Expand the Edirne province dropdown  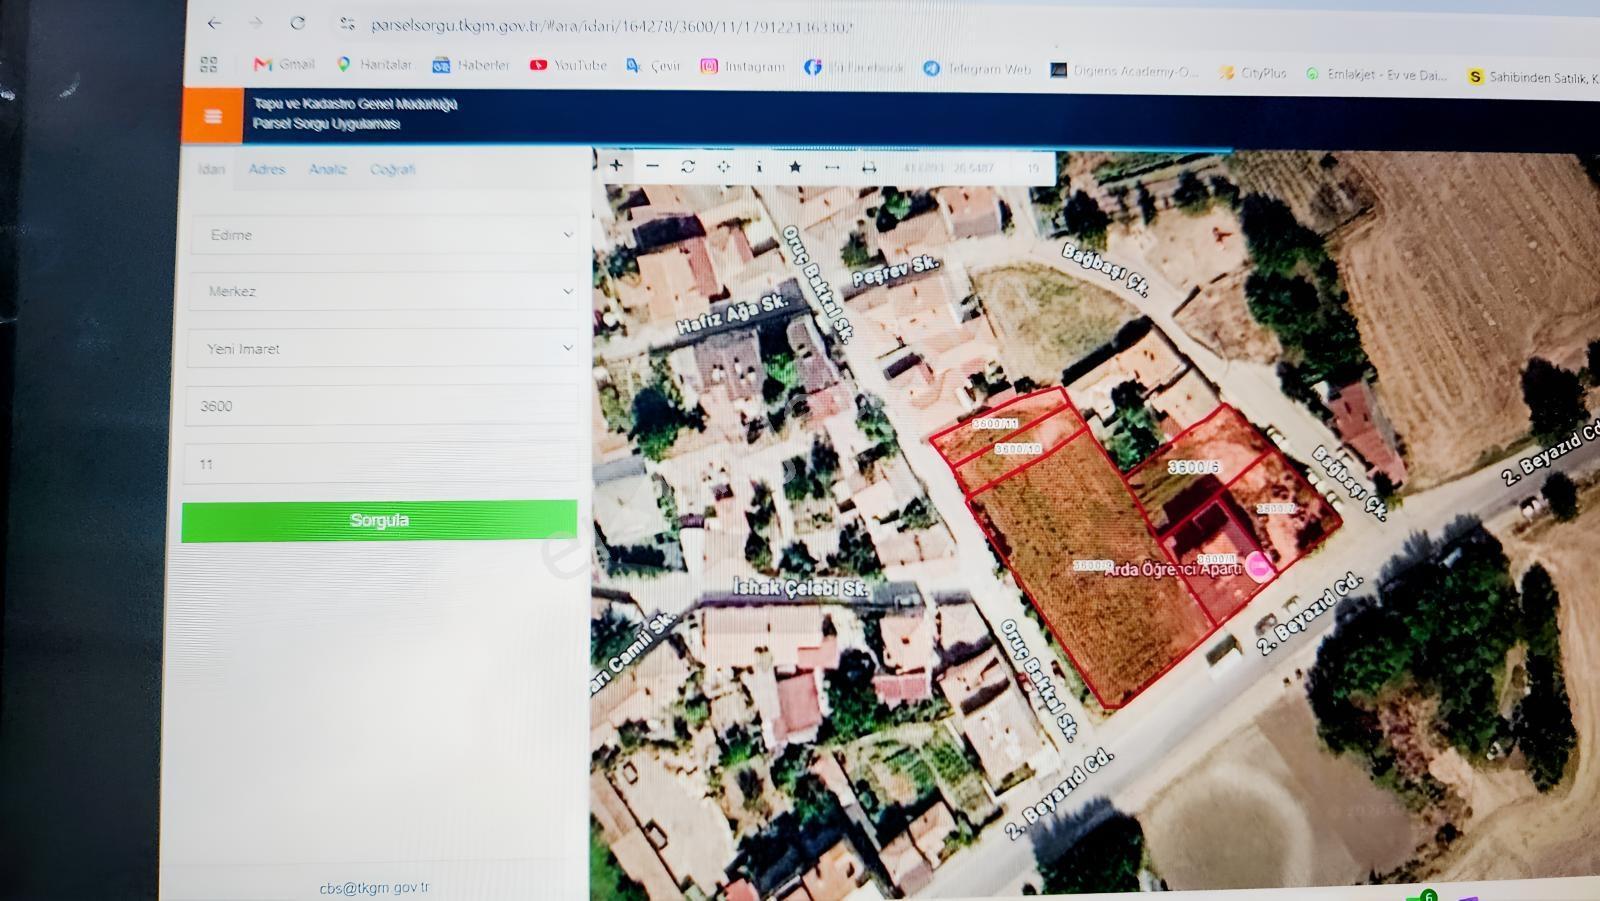pos(384,235)
